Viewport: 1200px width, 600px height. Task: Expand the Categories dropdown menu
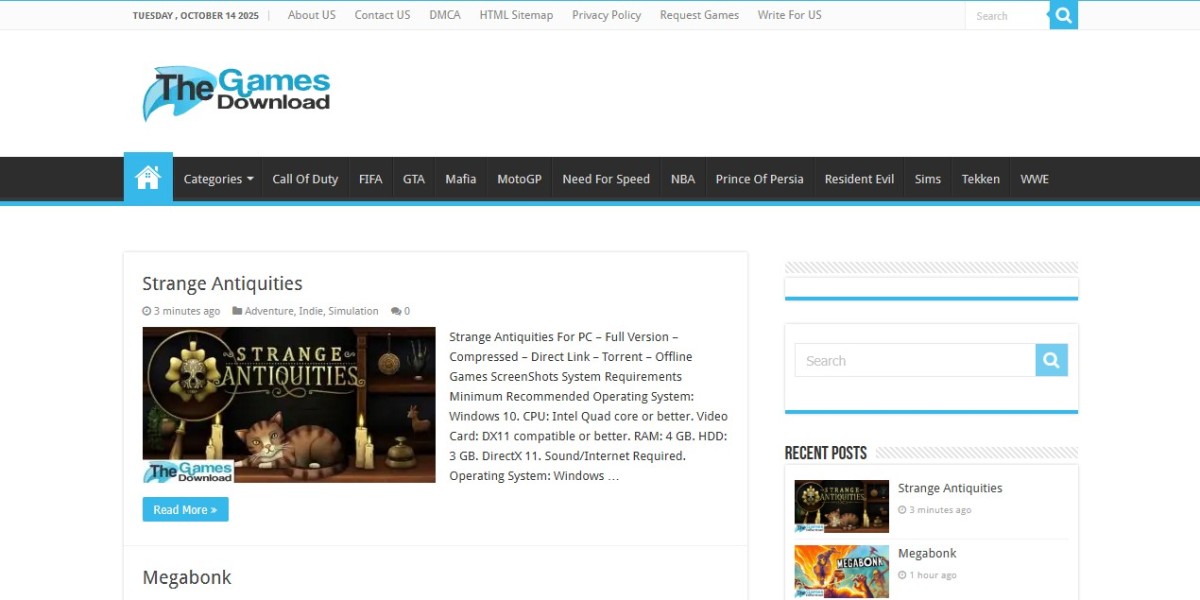(218, 179)
